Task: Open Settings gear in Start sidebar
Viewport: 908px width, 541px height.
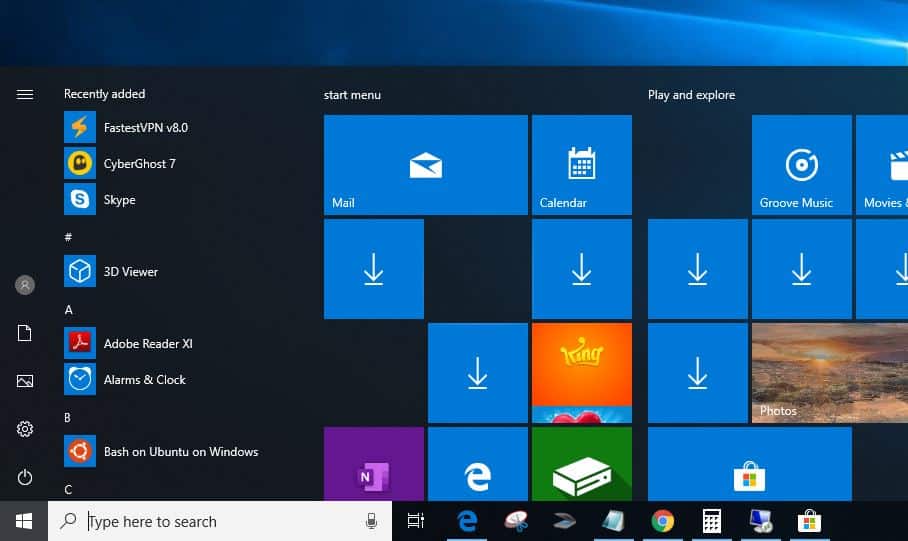Action: (x=25, y=429)
